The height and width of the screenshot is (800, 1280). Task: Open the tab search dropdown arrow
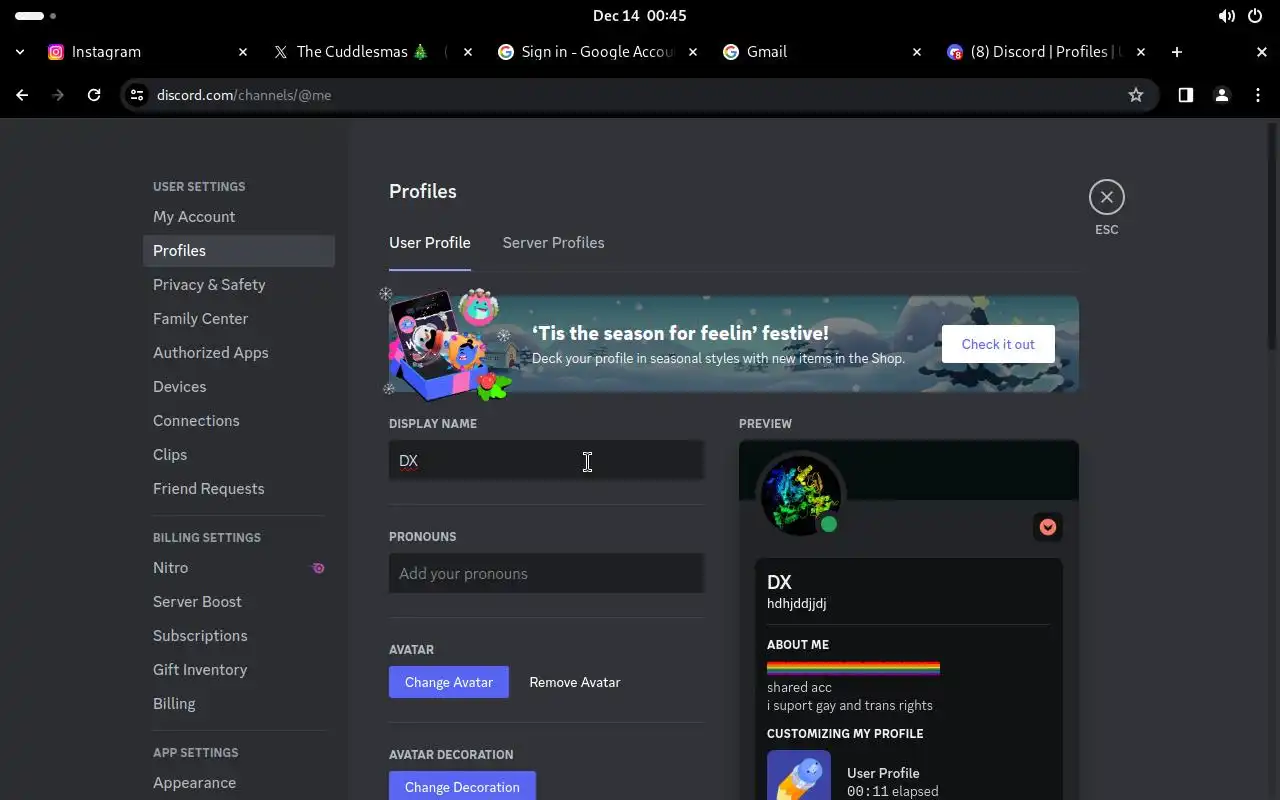20,52
